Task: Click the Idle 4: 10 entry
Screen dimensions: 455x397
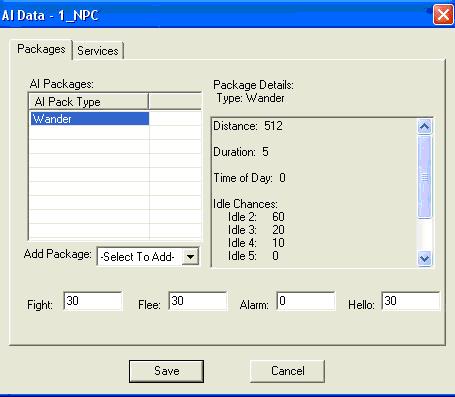Action: (x=256, y=243)
